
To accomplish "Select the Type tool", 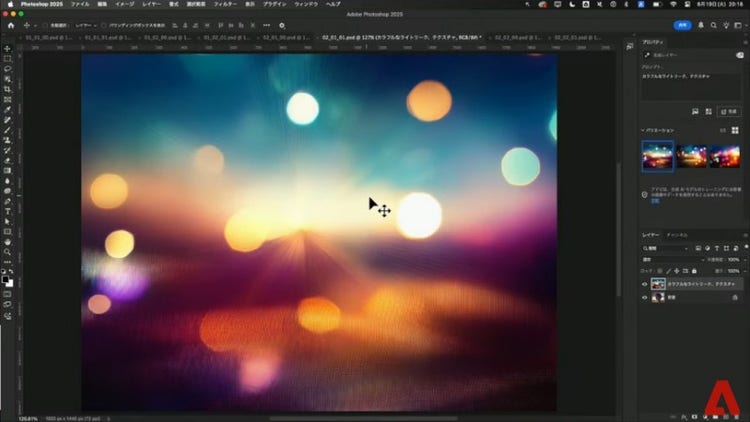I will [7, 211].
